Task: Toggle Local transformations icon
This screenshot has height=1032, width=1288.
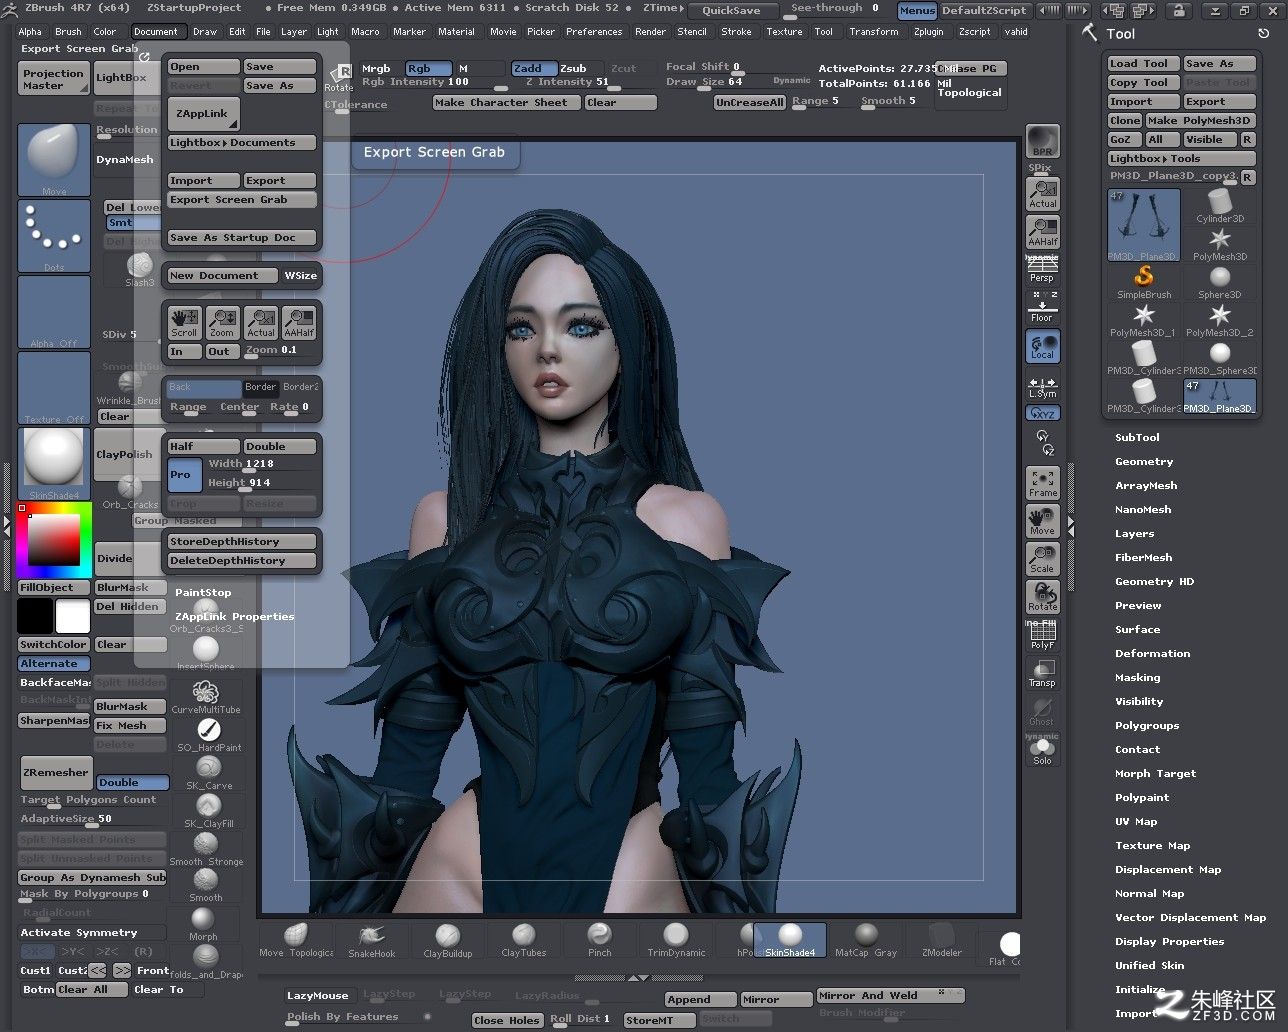Action: point(1043,347)
